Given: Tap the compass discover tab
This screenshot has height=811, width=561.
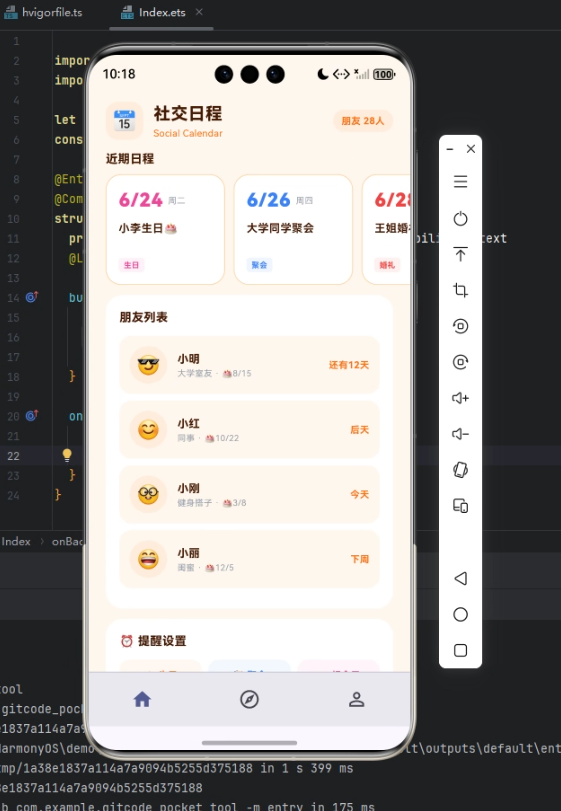Looking at the screenshot, I should (249, 699).
